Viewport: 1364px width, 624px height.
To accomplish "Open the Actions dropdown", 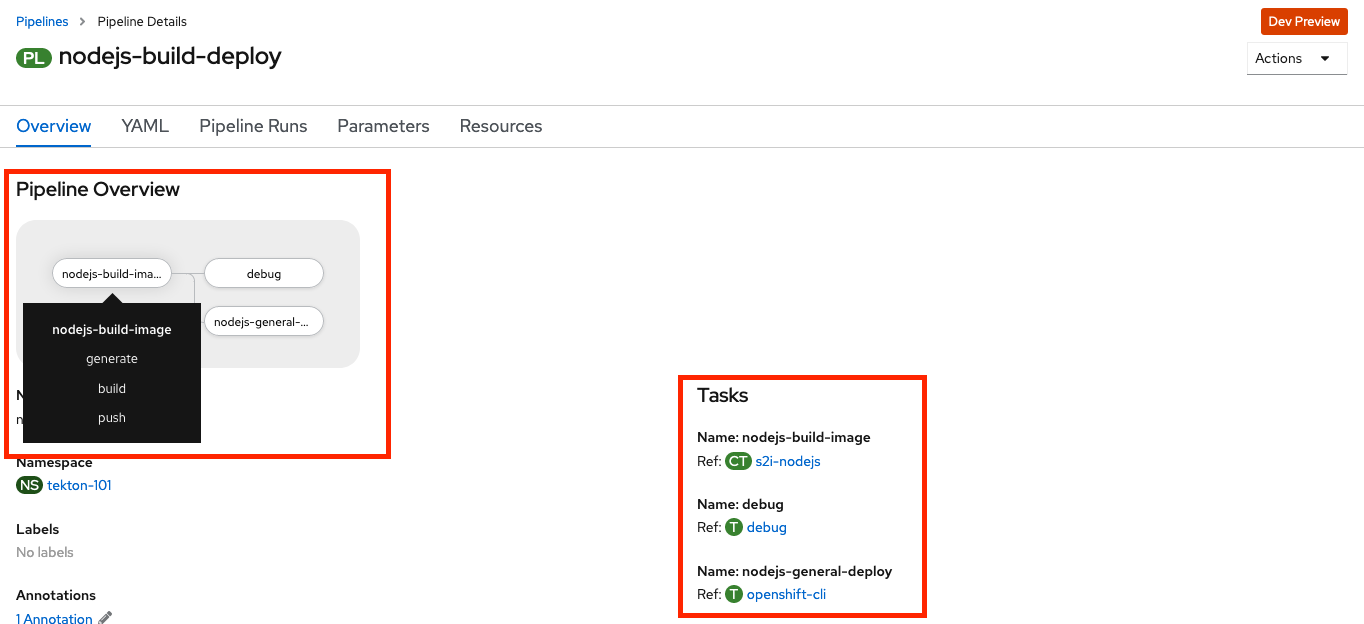I will coord(1297,58).
